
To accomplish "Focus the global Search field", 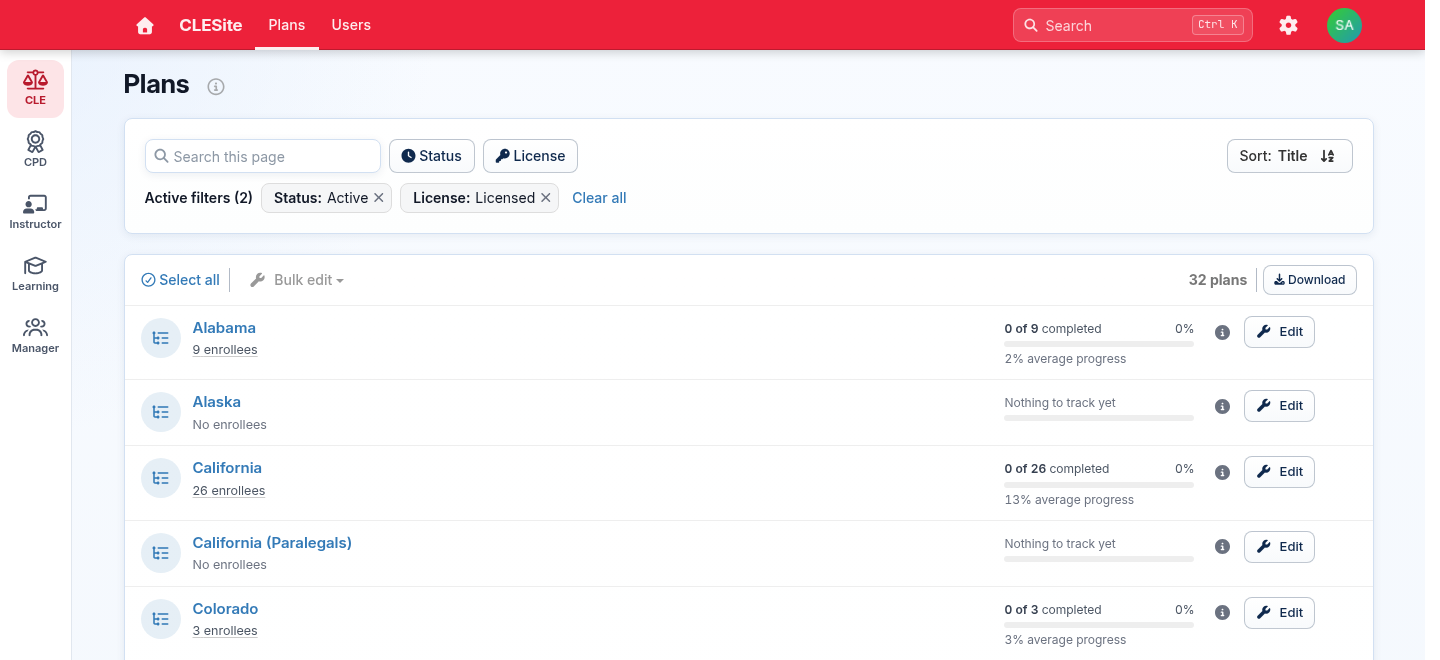I will (x=1133, y=26).
